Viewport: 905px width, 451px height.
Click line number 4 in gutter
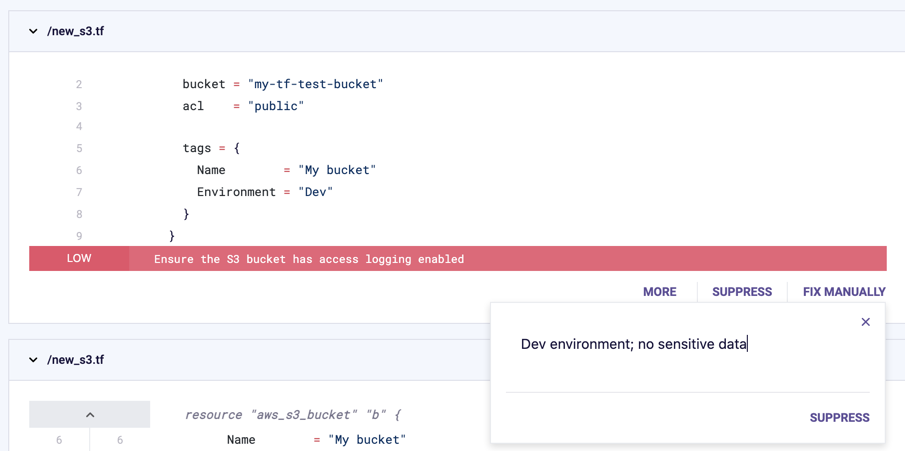coord(79,126)
